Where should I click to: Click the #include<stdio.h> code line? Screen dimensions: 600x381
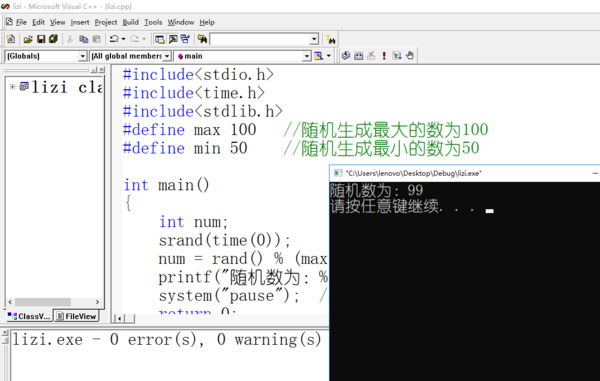[198, 75]
